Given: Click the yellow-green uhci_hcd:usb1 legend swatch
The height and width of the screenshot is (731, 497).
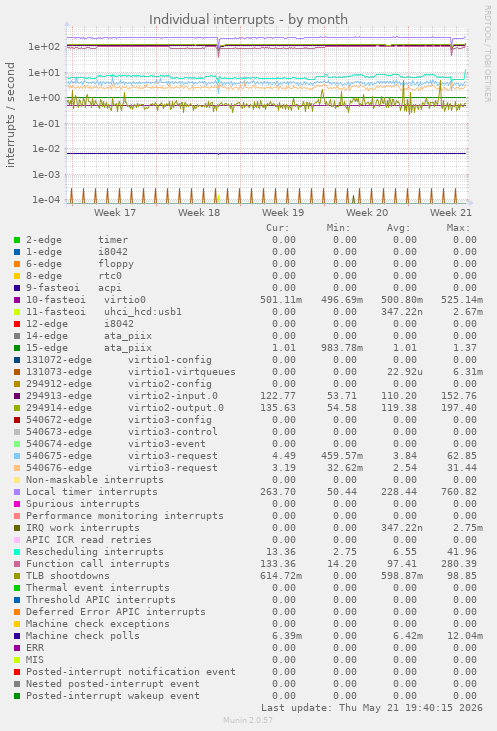Looking at the screenshot, I should click(x=17, y=312).
